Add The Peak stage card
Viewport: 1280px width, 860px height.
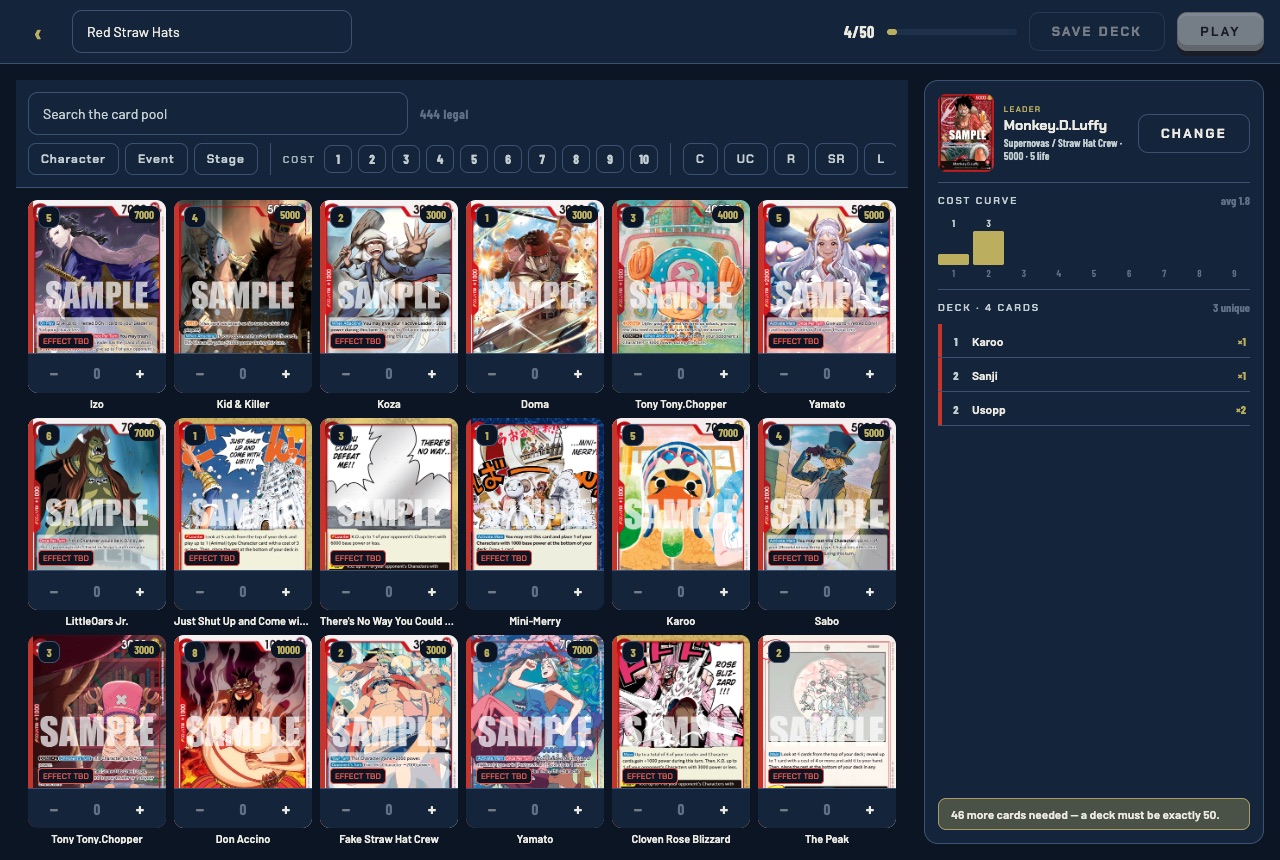point(870,809)
